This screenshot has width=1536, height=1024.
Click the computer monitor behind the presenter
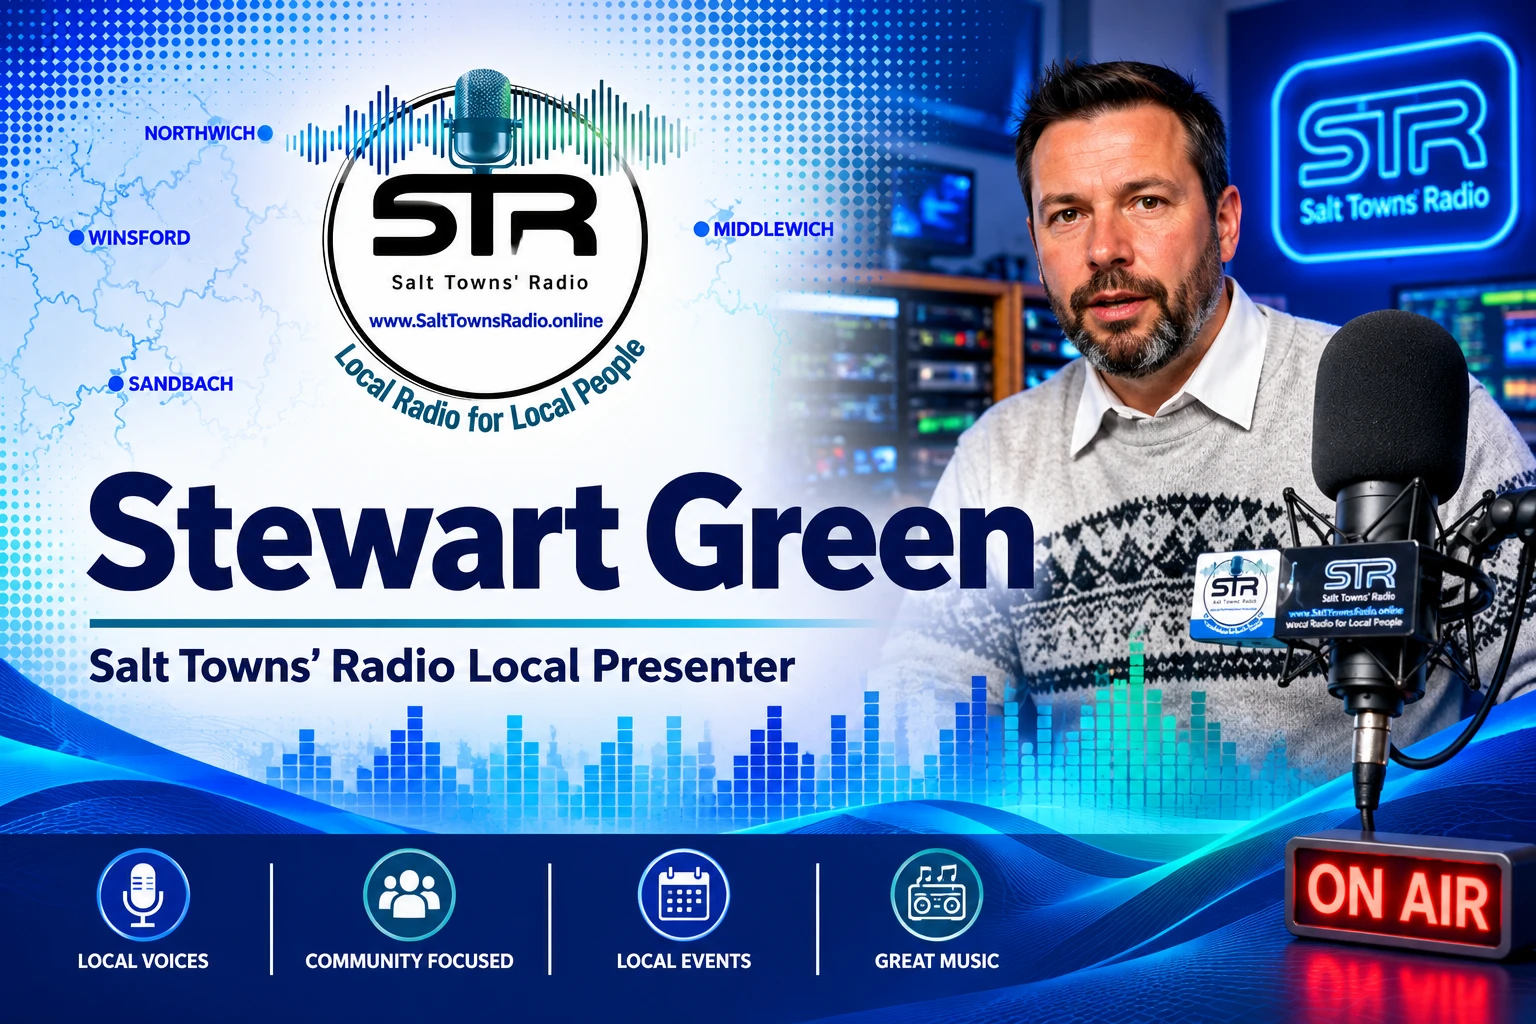pos(930,208)
